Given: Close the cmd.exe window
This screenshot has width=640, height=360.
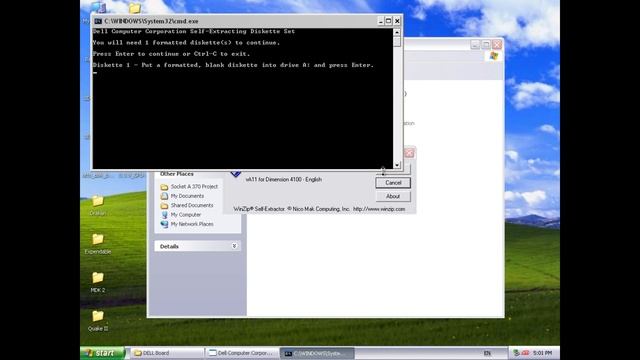Looking at the screenshot, I should [x=397, y=21].
